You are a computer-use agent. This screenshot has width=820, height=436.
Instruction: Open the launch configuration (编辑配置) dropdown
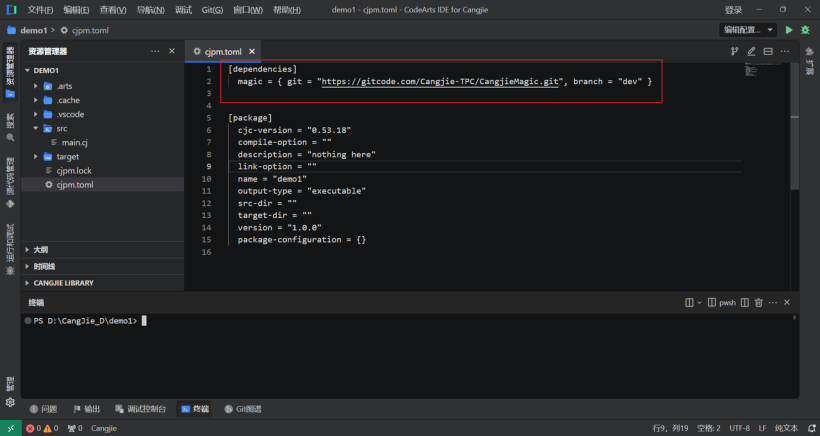click(748, 30)
